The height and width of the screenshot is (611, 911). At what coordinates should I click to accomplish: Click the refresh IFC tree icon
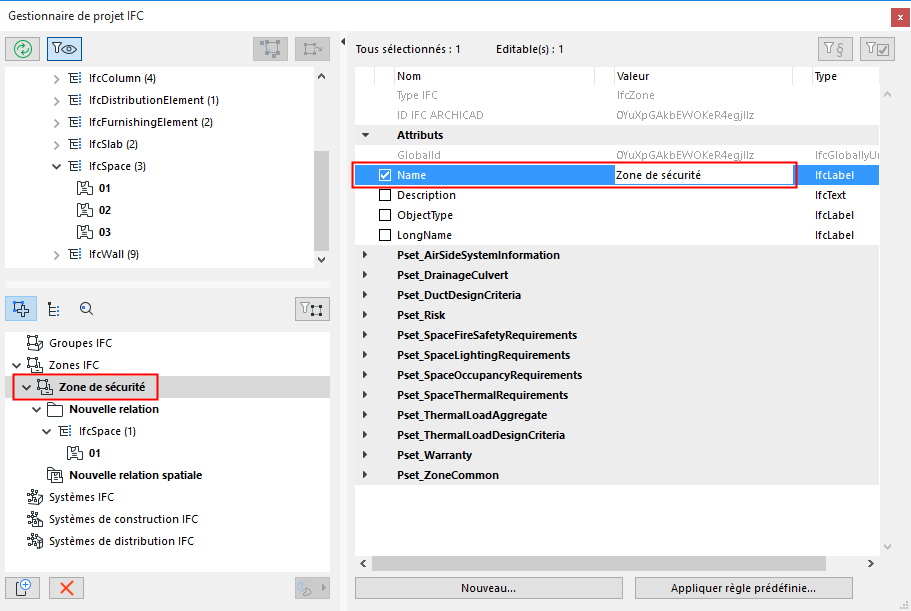(22, 48)
